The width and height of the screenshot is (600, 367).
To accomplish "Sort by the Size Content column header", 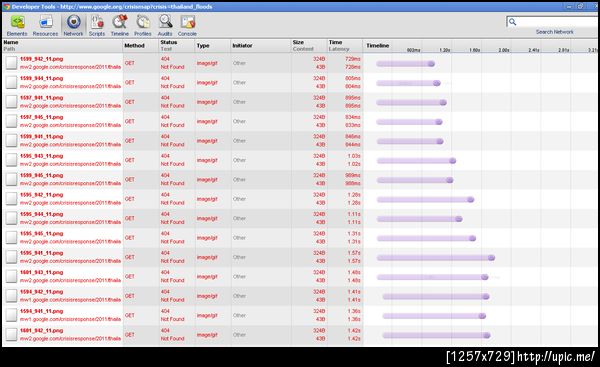I will click(309, 46).
